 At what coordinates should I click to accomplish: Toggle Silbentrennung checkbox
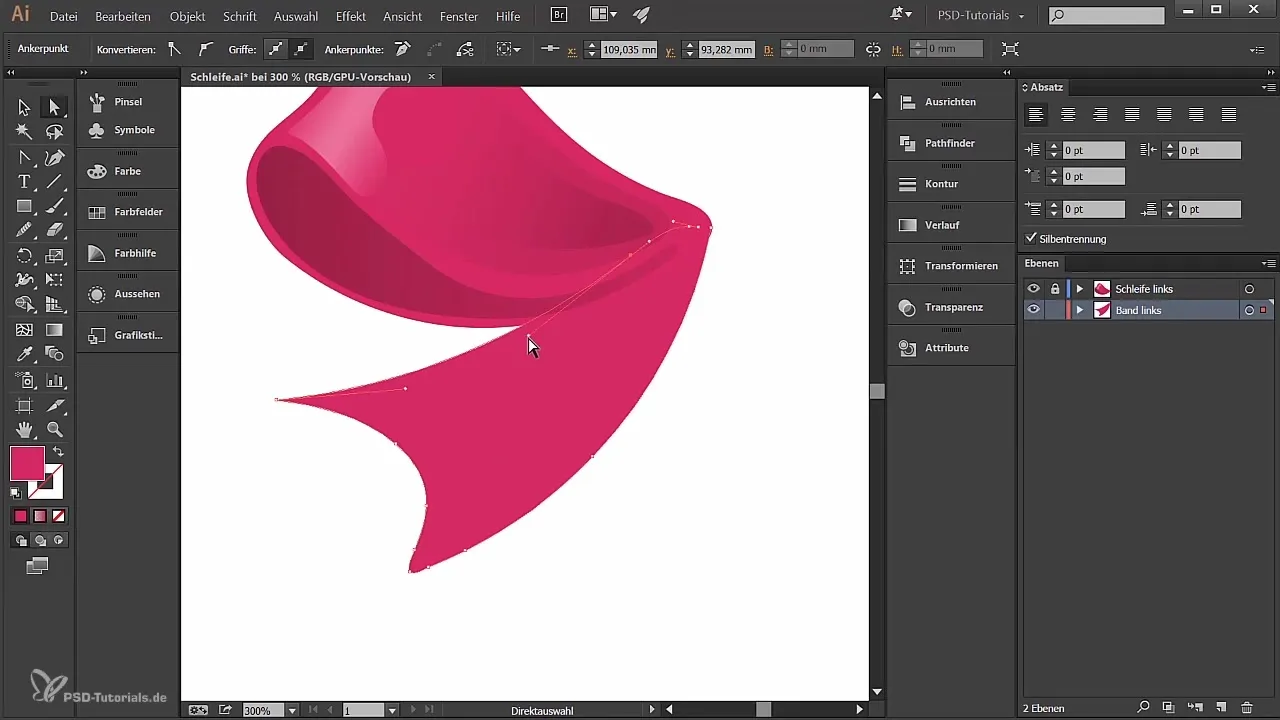[x=1032, y=239]
